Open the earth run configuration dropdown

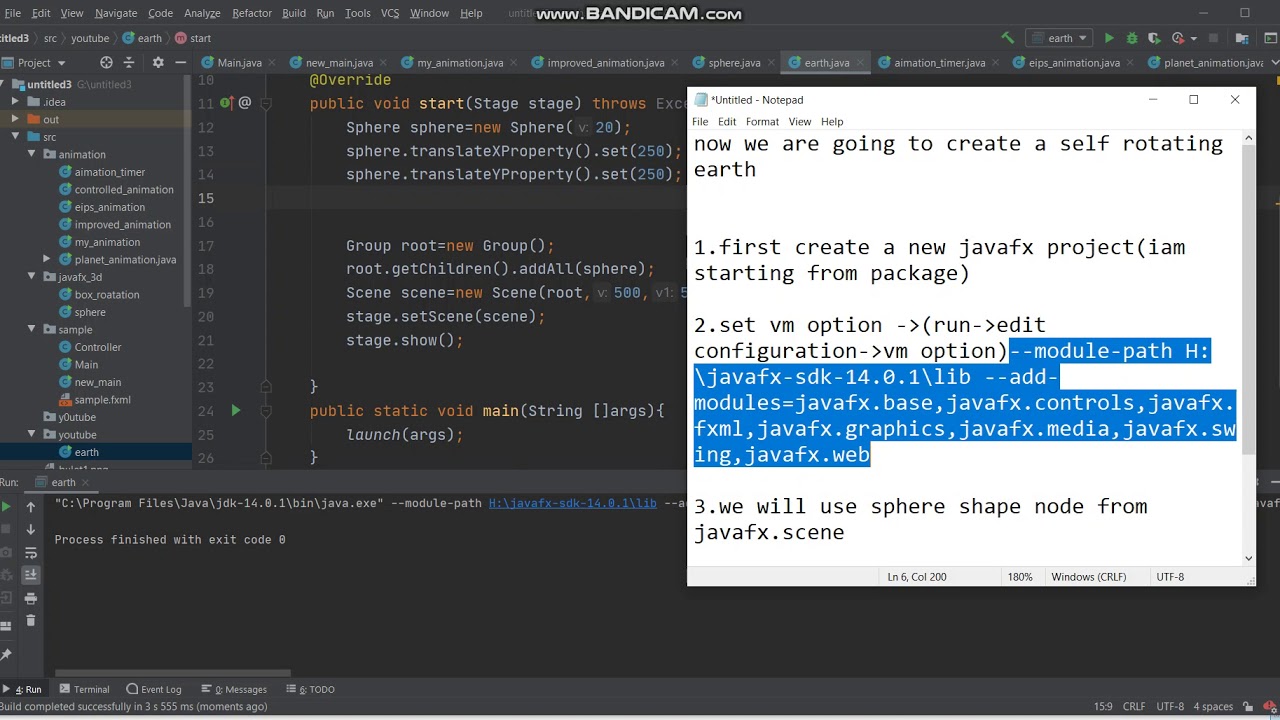click(1061, 38)
